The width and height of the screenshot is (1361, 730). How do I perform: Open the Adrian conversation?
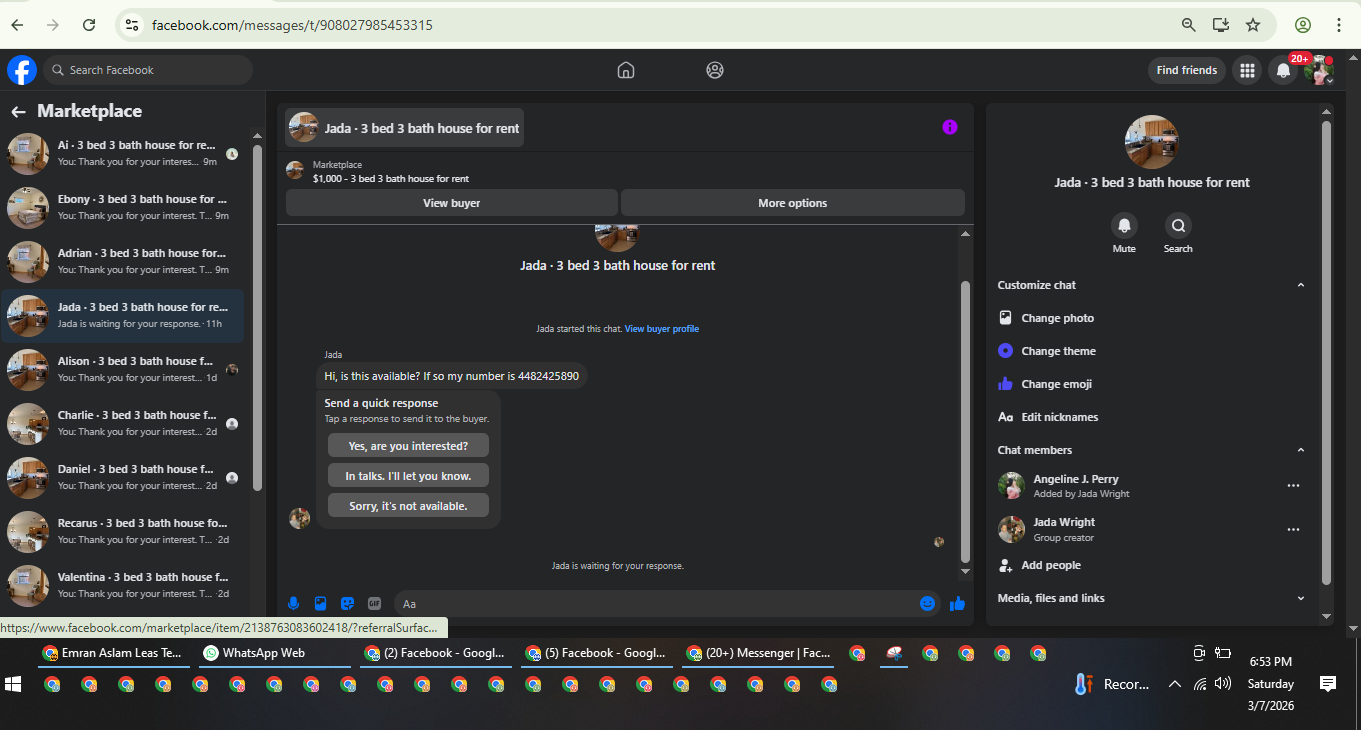coord(124,261)
